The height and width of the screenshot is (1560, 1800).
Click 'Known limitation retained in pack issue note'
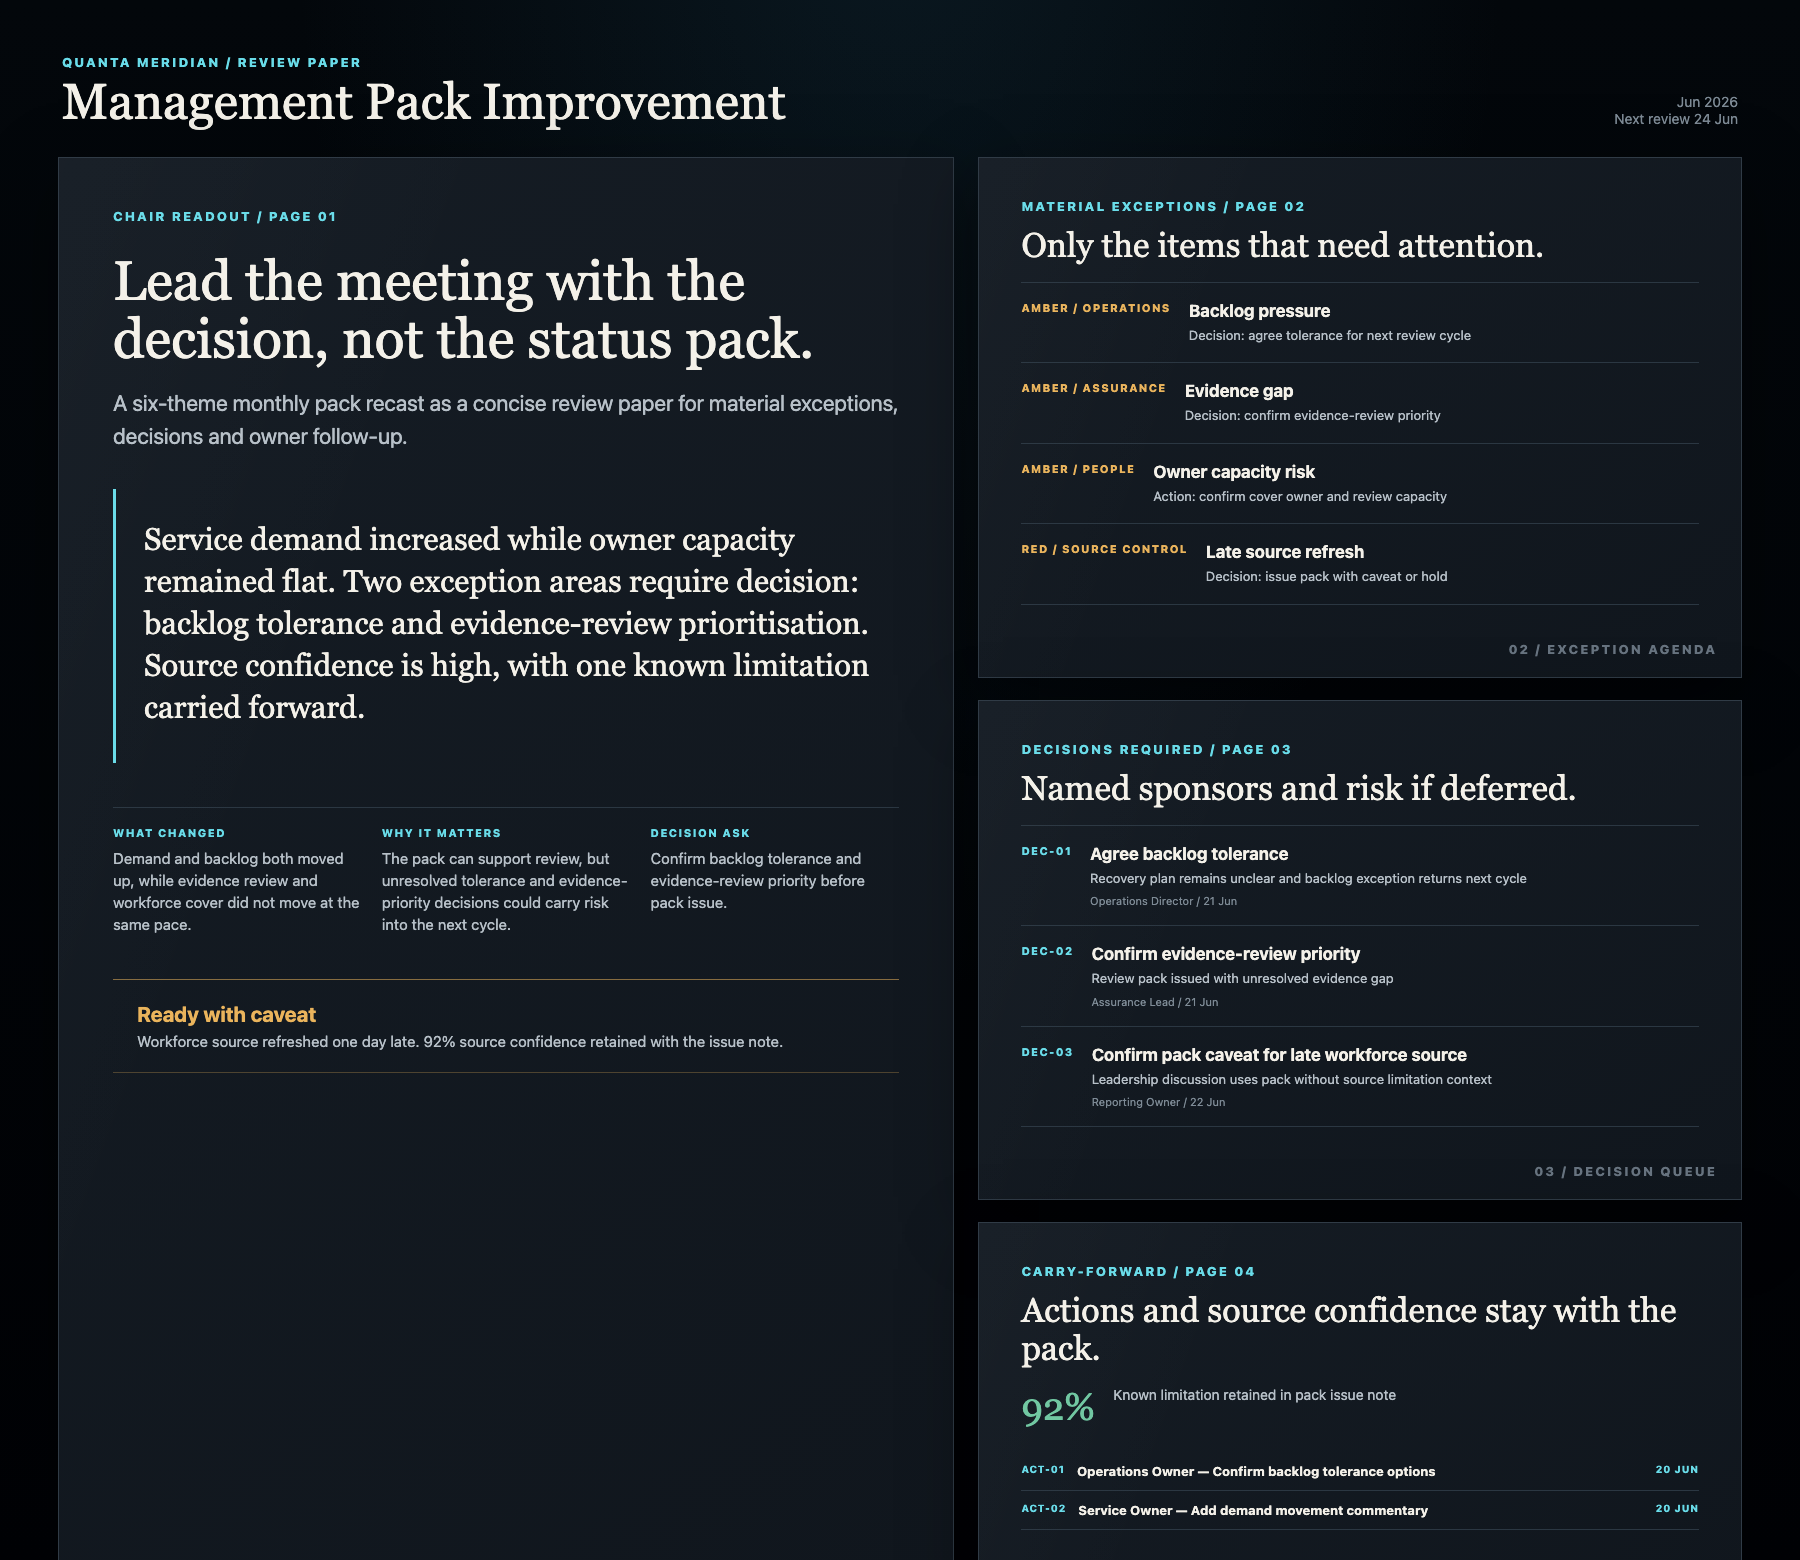click(x=1254, y=1396)
